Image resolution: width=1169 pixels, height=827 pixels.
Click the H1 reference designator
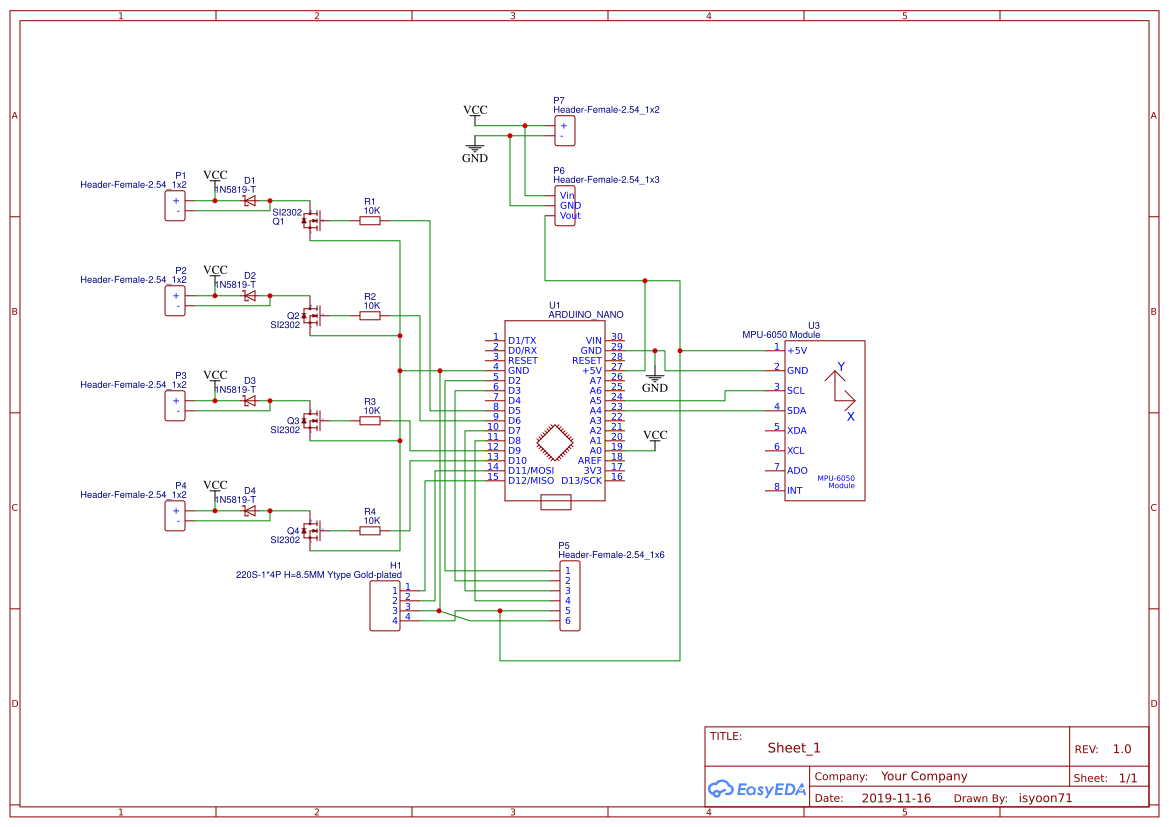(x=396, y=566)
